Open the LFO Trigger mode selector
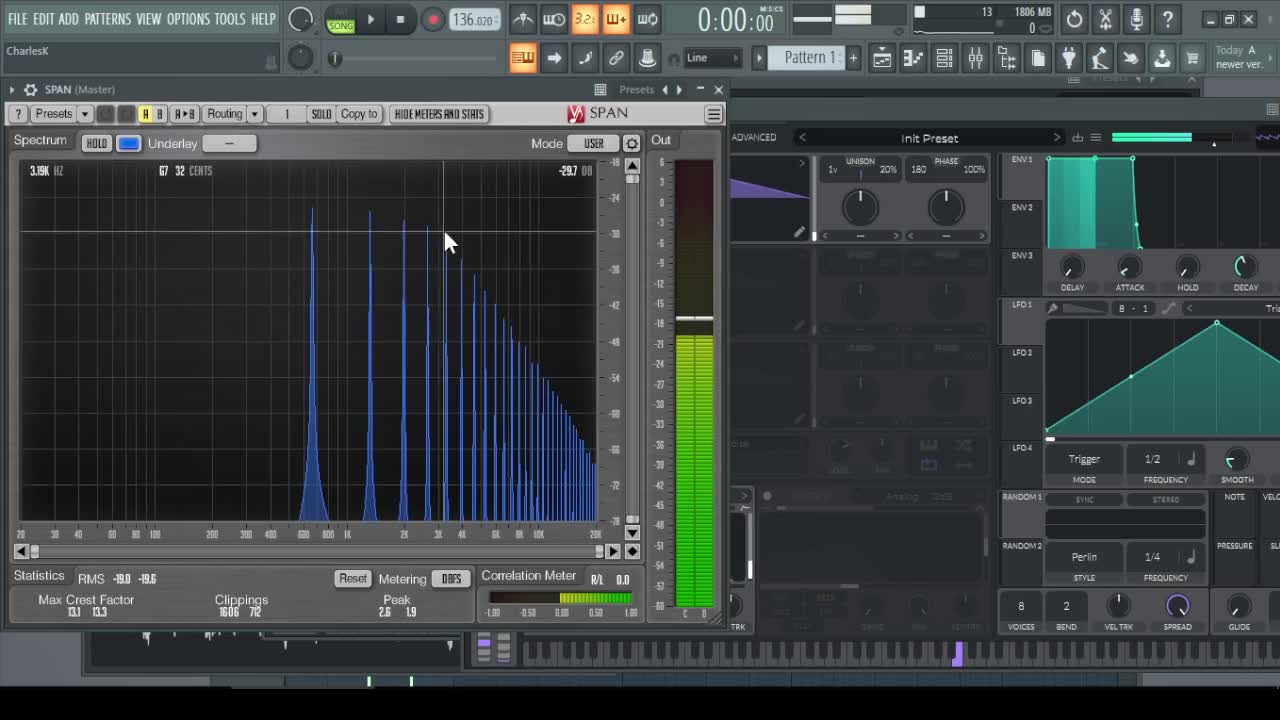 [1084, 459]
